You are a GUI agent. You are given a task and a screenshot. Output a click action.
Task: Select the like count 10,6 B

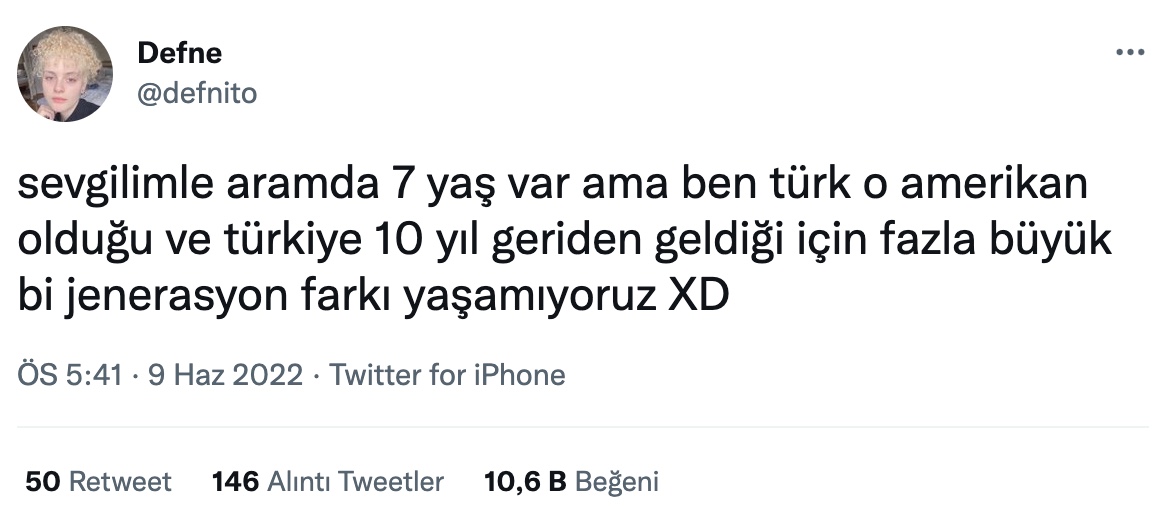525,482
